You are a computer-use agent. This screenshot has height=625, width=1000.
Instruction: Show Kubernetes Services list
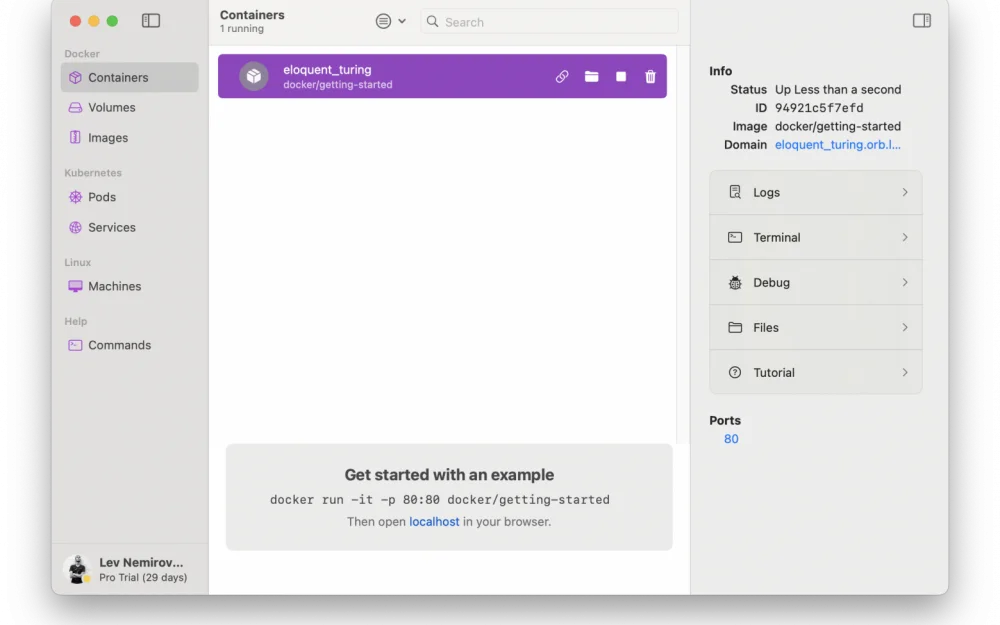tap(111, 227)
